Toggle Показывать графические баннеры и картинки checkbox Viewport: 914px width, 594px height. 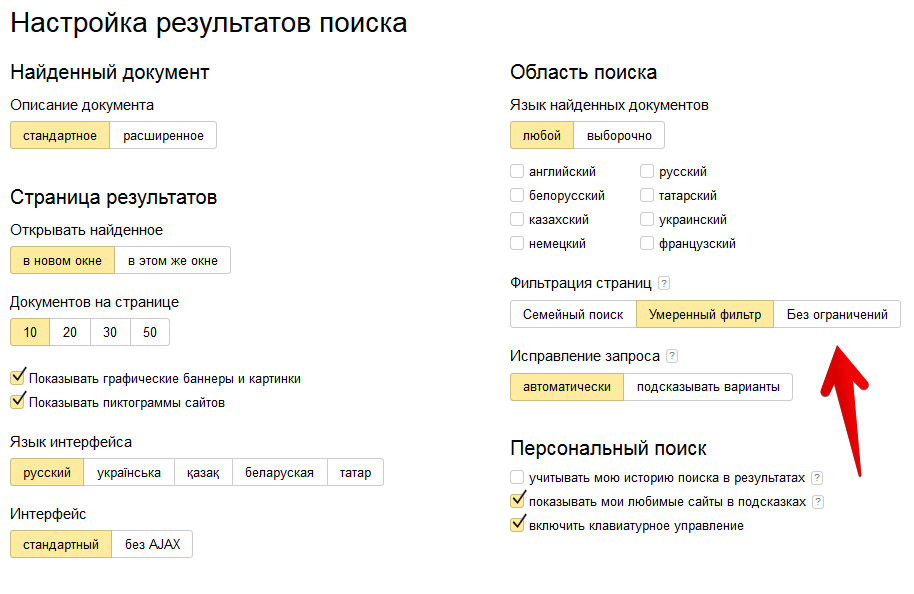point(17,378)
